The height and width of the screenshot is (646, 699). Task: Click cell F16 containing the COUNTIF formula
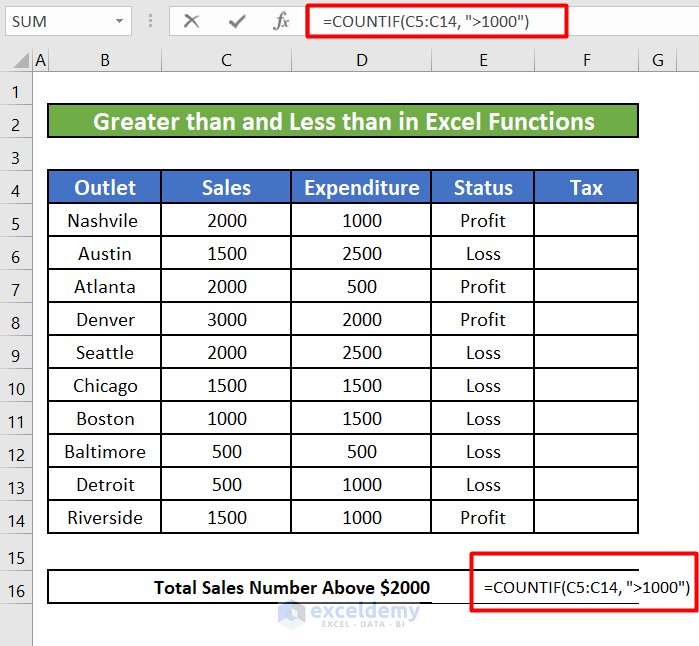tap(587, 587)
